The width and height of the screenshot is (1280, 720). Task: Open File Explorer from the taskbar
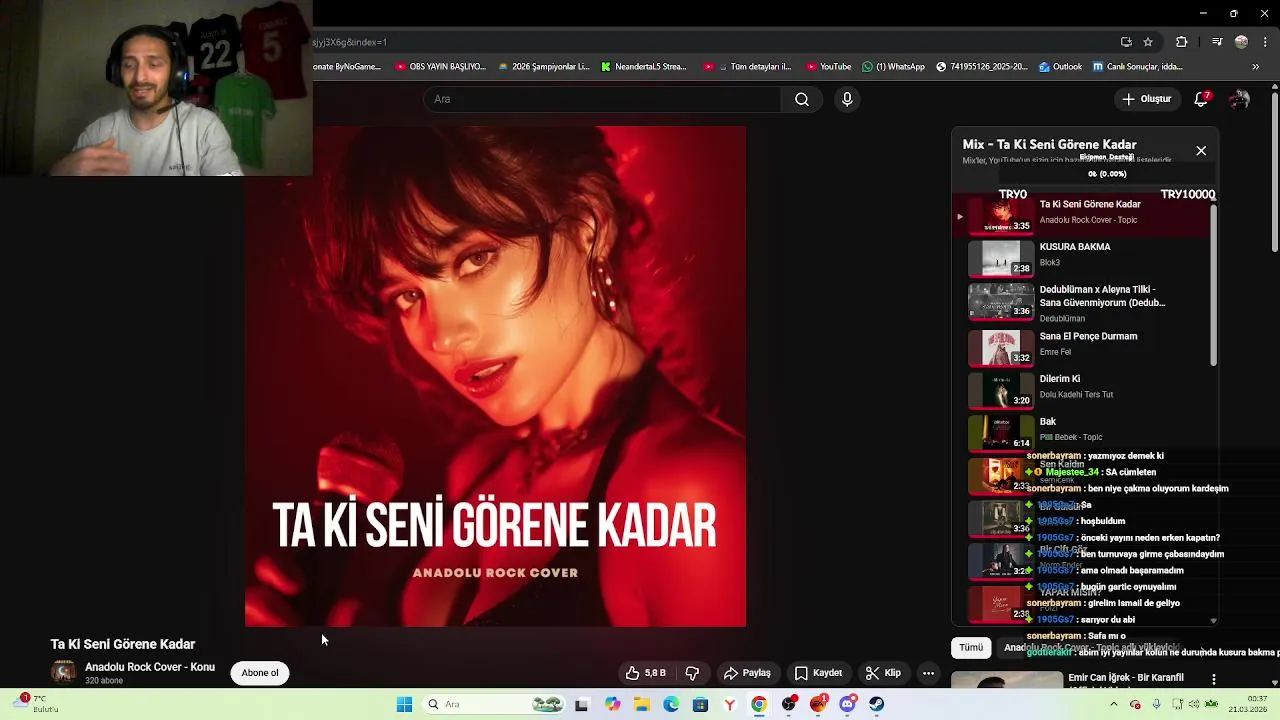(x=642, y=704)
